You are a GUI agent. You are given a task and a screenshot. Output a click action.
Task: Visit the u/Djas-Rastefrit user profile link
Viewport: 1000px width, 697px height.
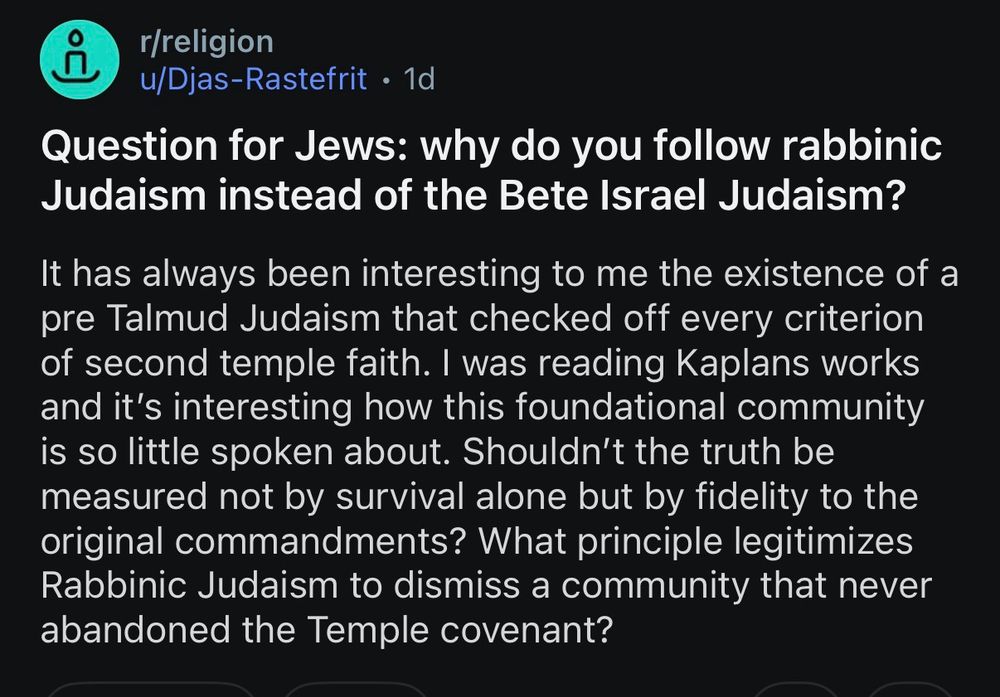(254, 78)
